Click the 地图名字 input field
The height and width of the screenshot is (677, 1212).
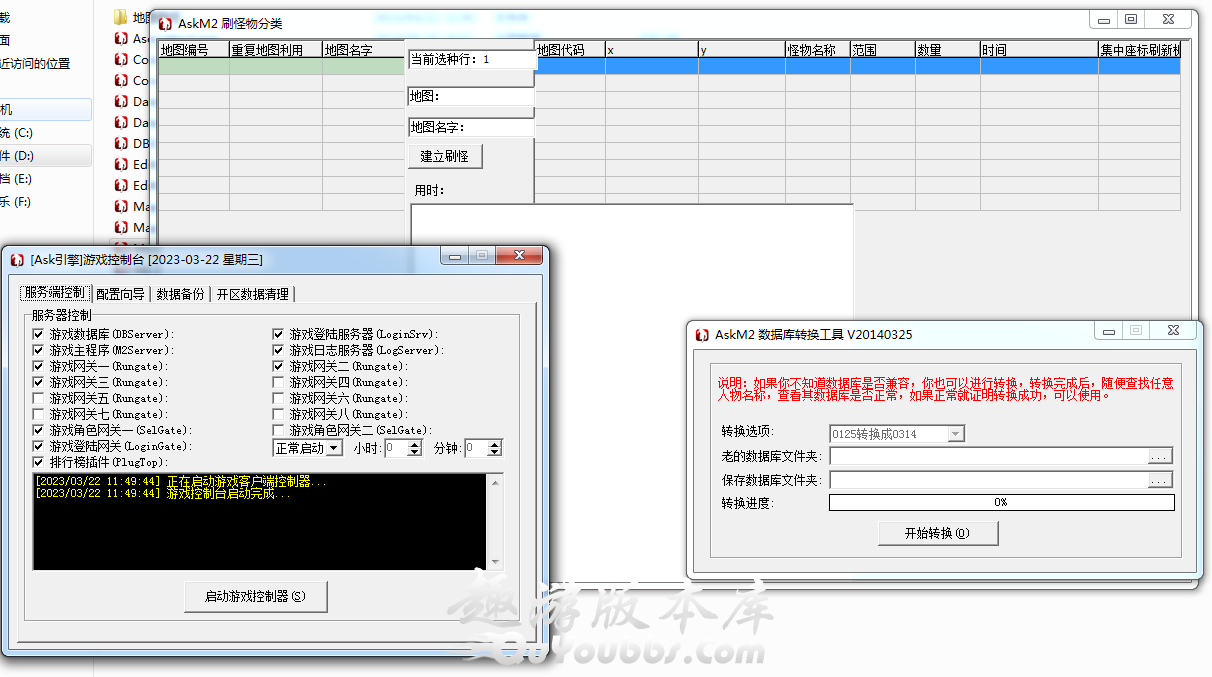pyautogui.click(x=500, y=128)
